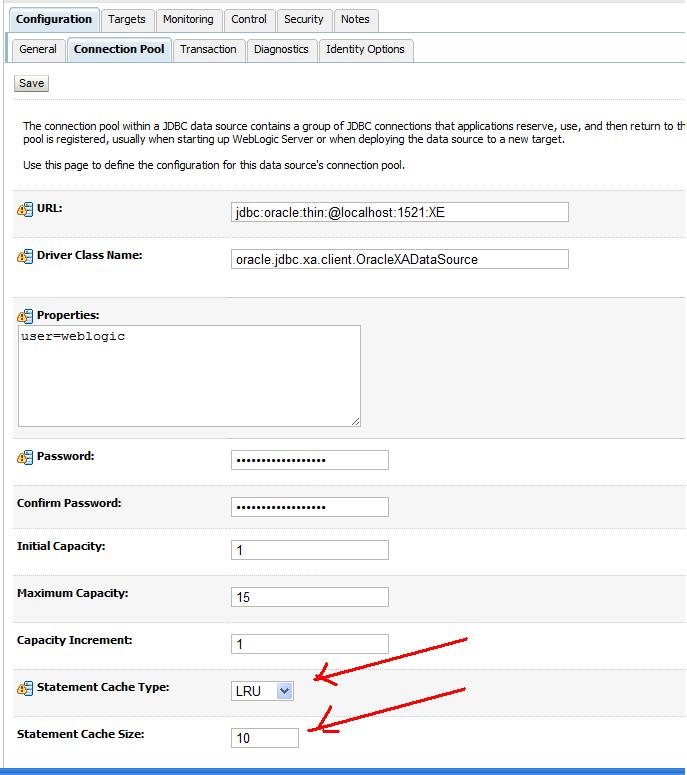The height and width of the screenshot is (775, 687).
Task: Select the Connection Pool sub-tab
Action: click(x=119, y=49)
